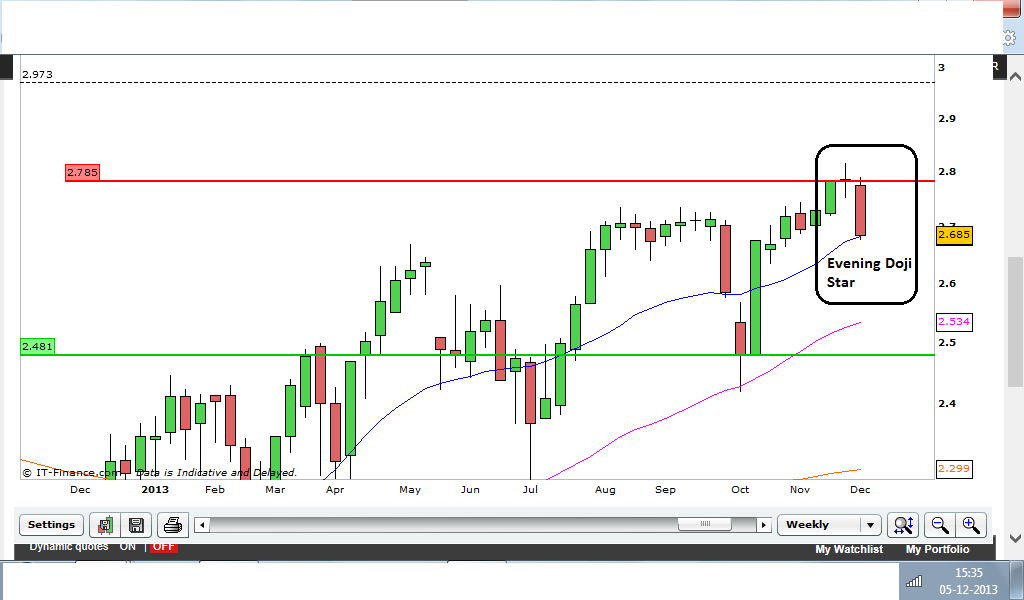This screenshot has height=600, width=1024.
Task: Click the horizontal timeline scrollbar thumb
Action: [705, 524]
